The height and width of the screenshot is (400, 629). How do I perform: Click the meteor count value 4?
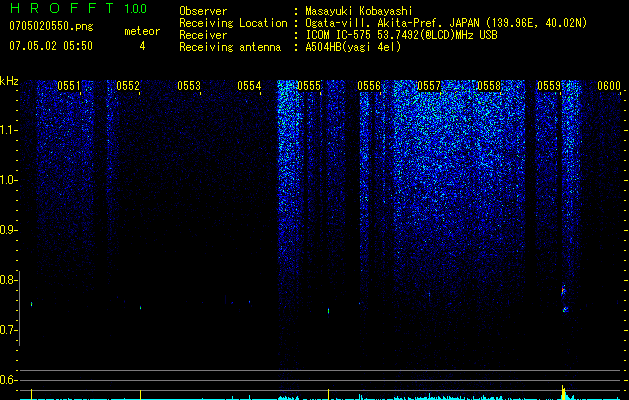[x=142, y=46]
